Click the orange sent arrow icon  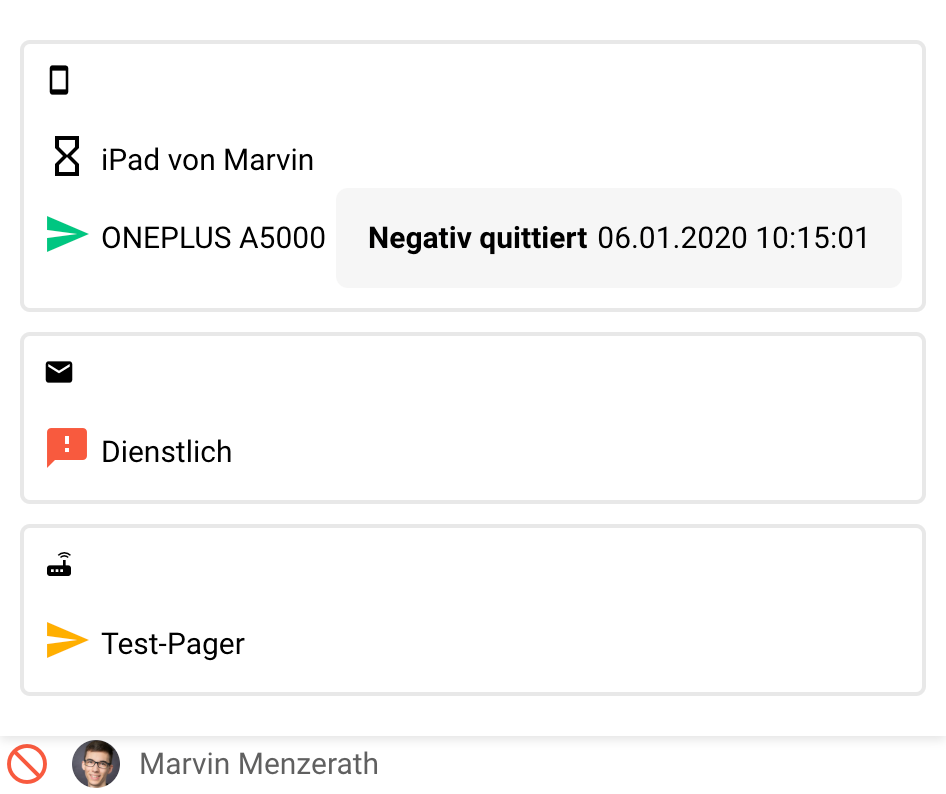click(x=67, y=641)
